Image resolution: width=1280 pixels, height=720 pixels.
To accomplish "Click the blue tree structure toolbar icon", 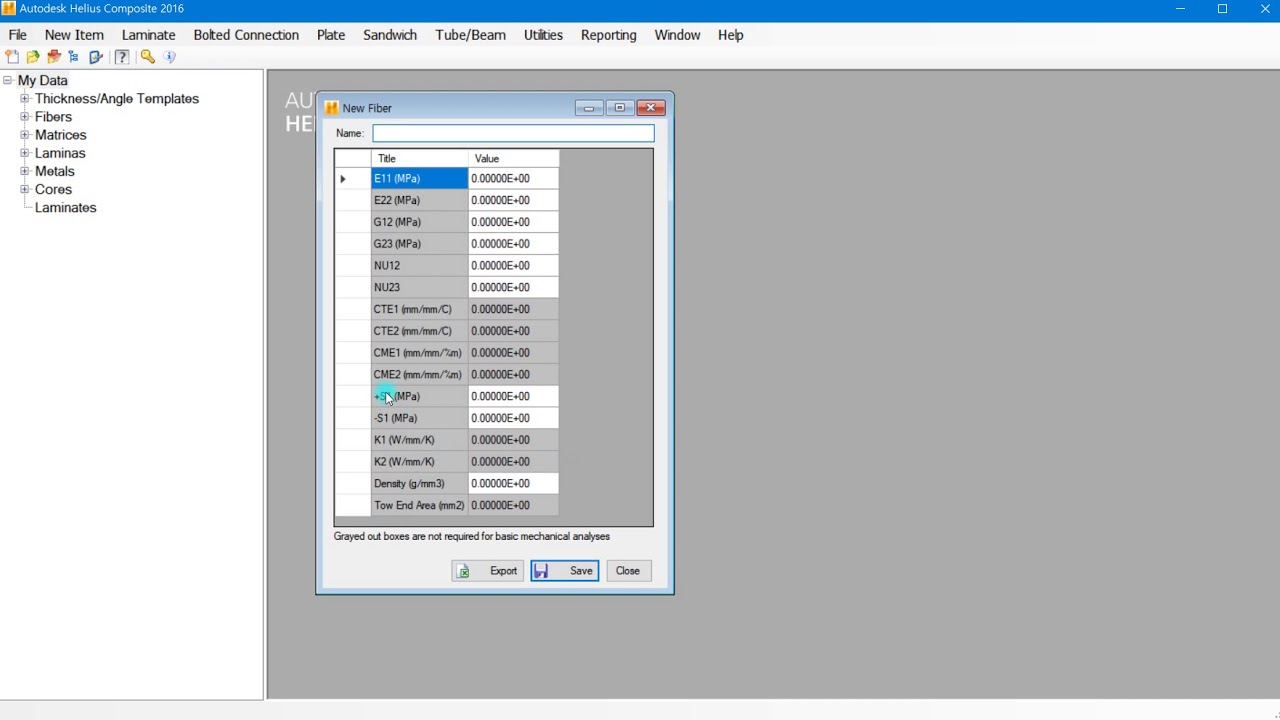I will 74,57.
